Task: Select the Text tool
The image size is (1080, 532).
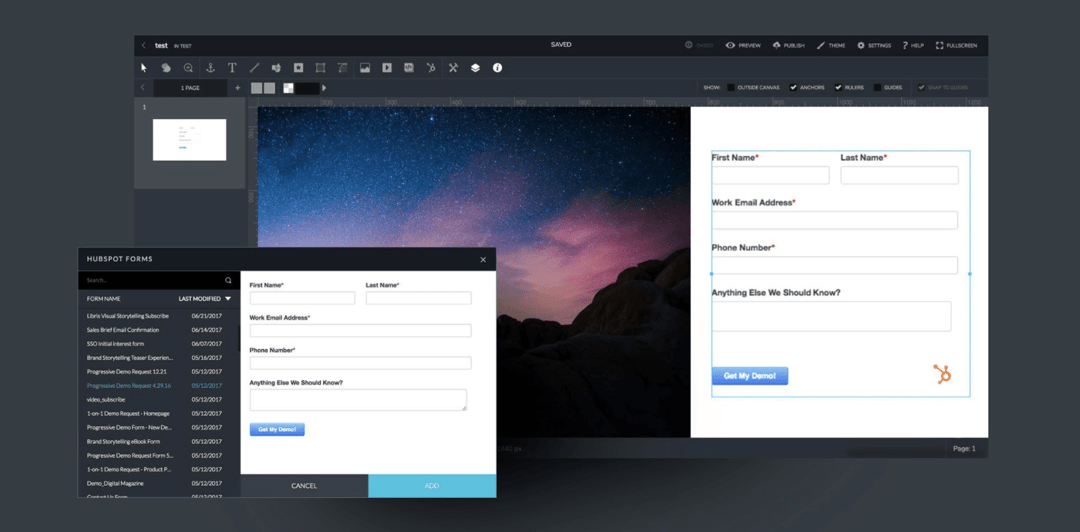Action: coord(232,68)
